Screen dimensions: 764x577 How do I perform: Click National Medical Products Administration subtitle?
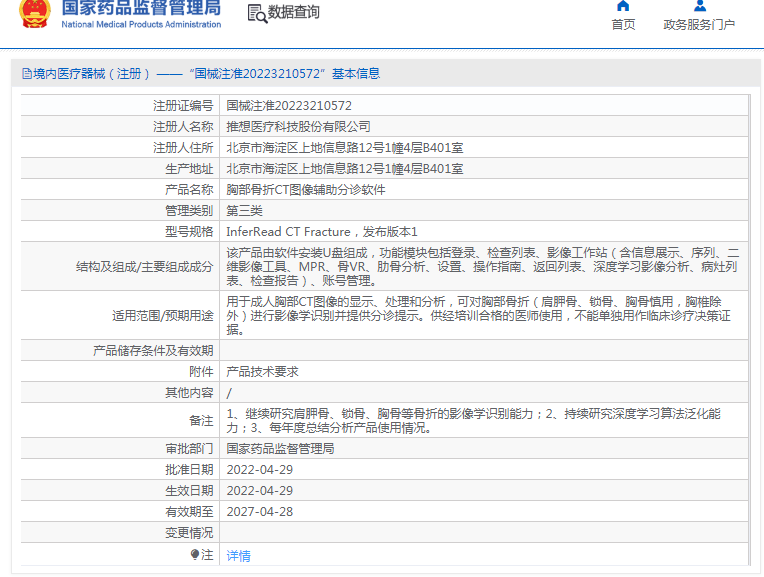141,24
